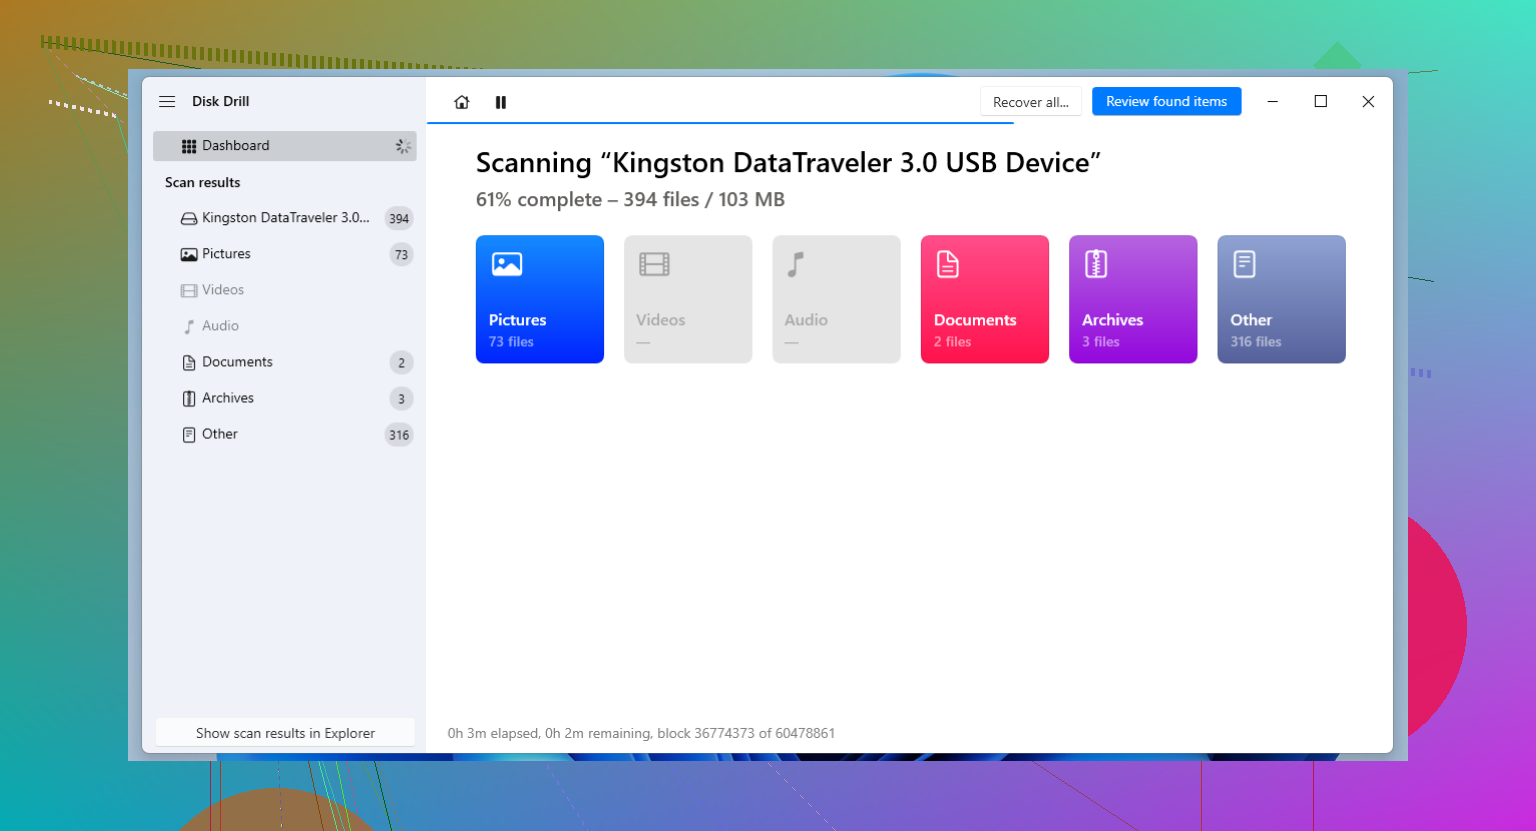
Task: Click the 2 badge next to Documents
Action: (401, 362)
